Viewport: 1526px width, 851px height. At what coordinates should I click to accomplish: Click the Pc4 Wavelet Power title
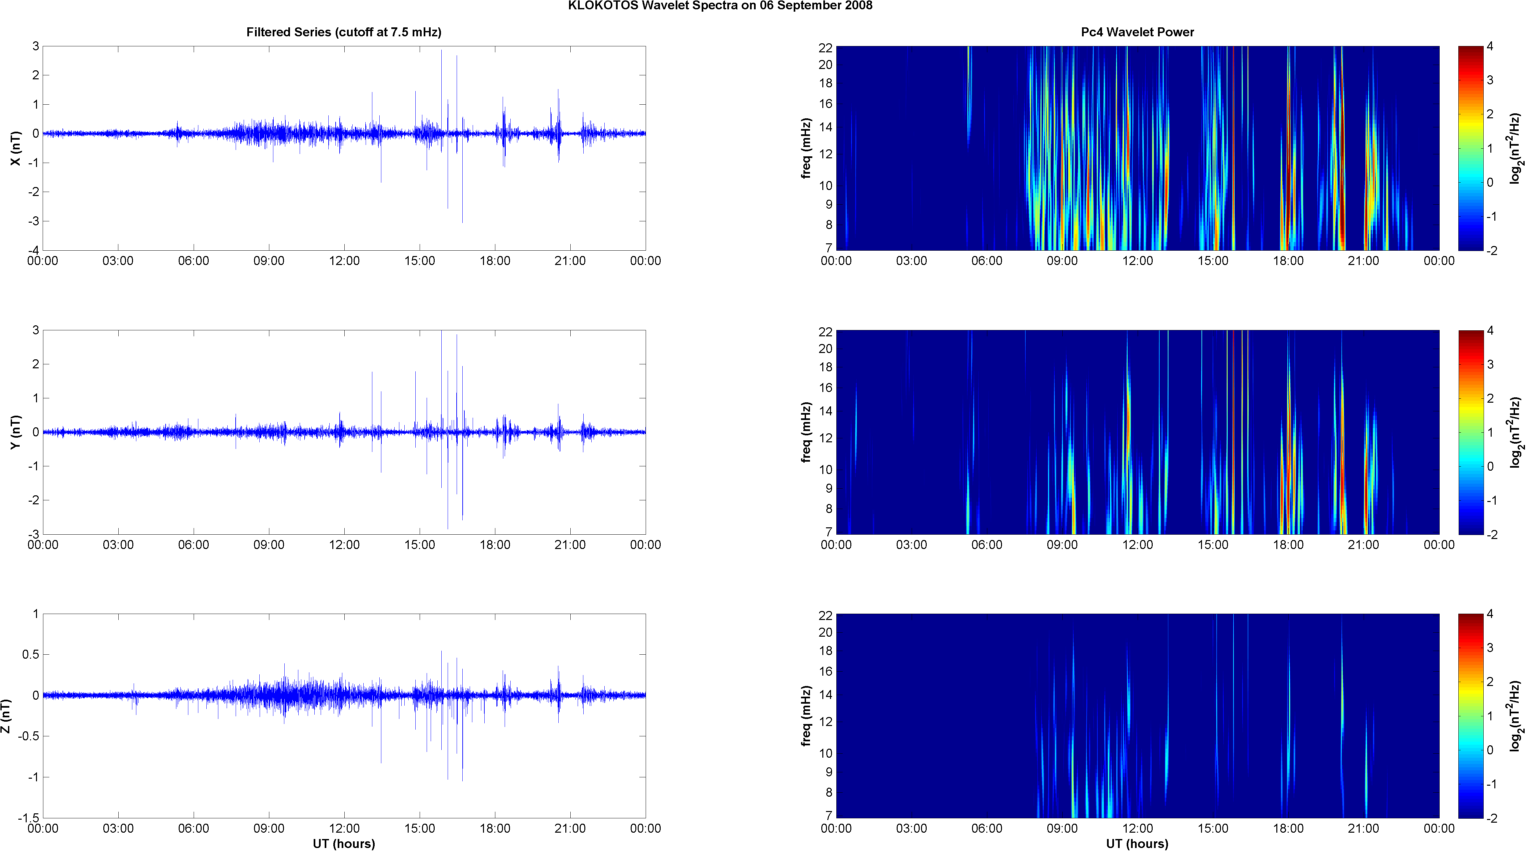point(1137,32)
